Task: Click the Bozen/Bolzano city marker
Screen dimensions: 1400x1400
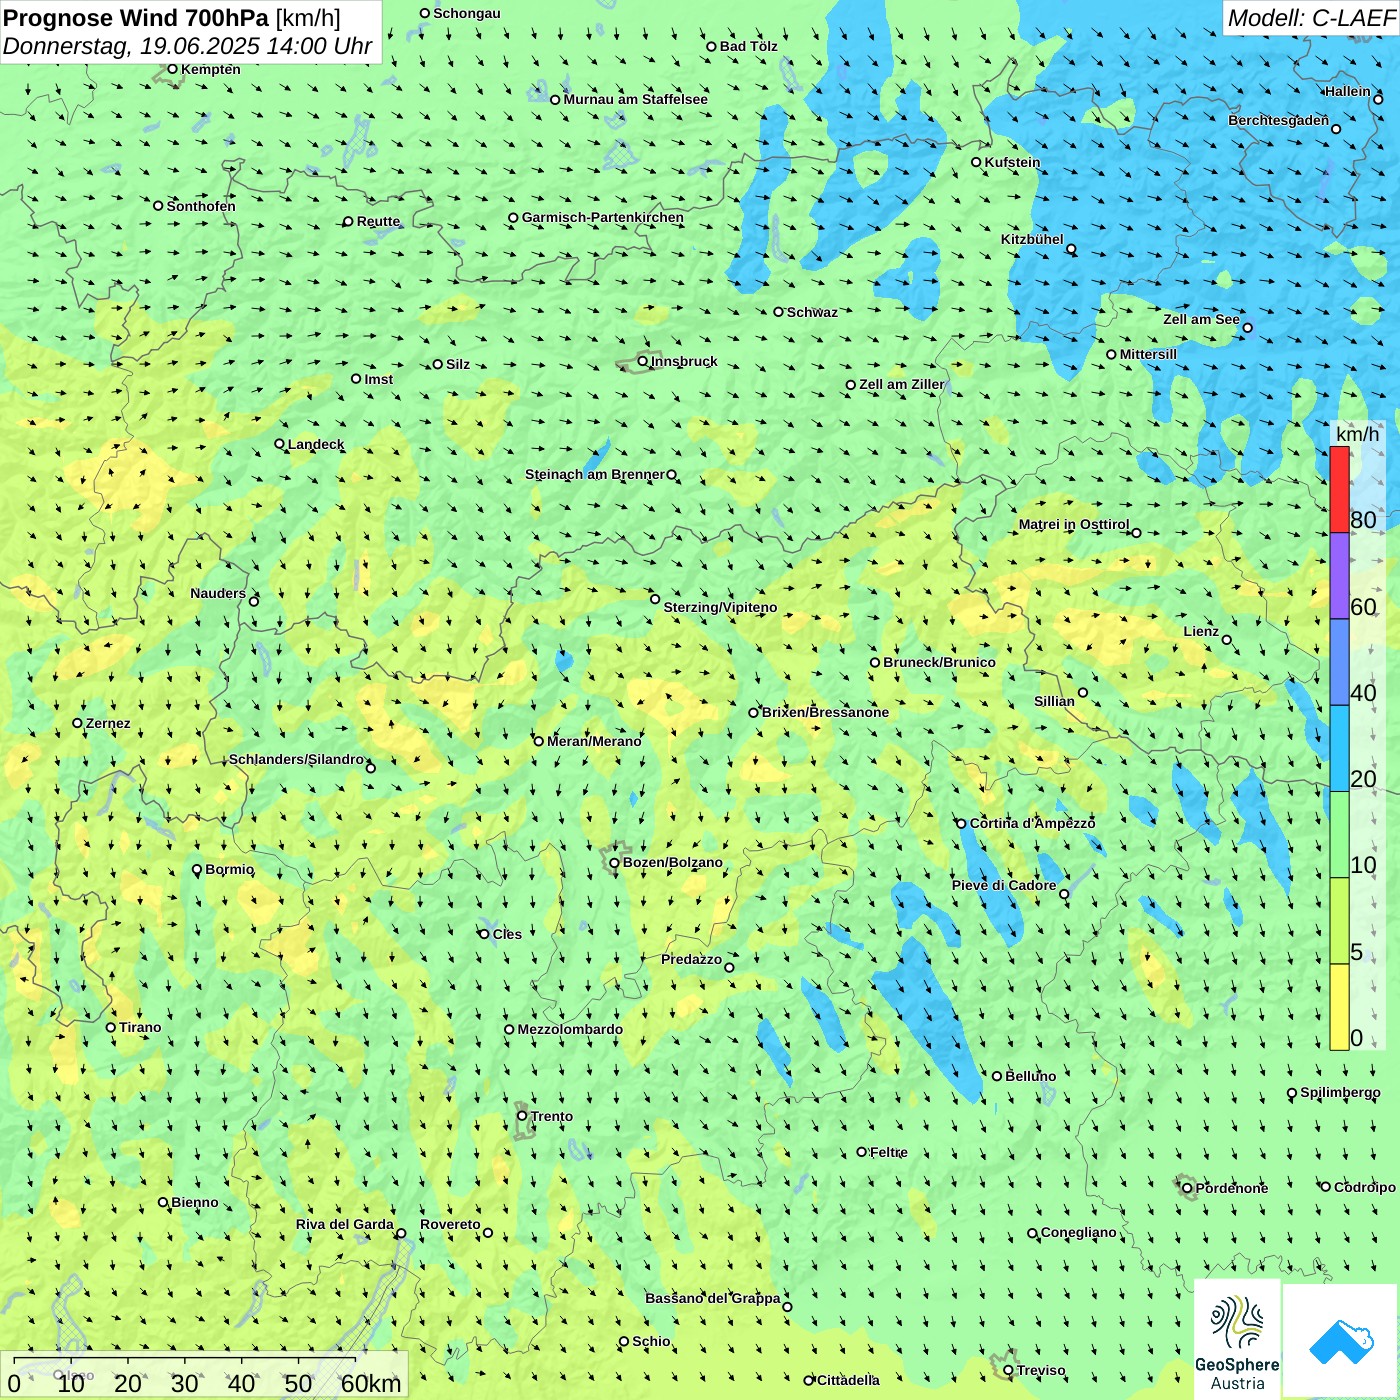Action: pos(615,862)
